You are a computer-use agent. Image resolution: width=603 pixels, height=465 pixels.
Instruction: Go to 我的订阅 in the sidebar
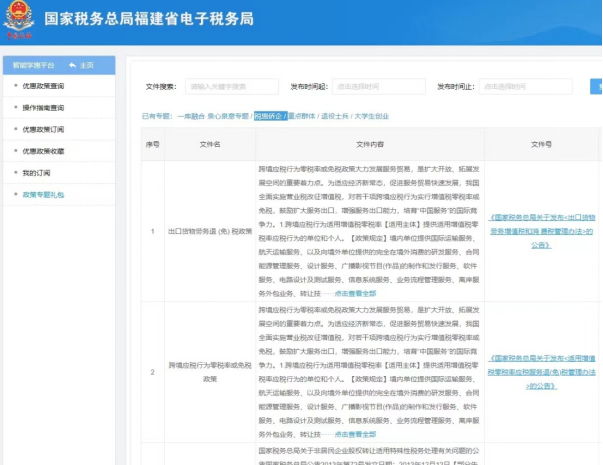click(36, 173)
